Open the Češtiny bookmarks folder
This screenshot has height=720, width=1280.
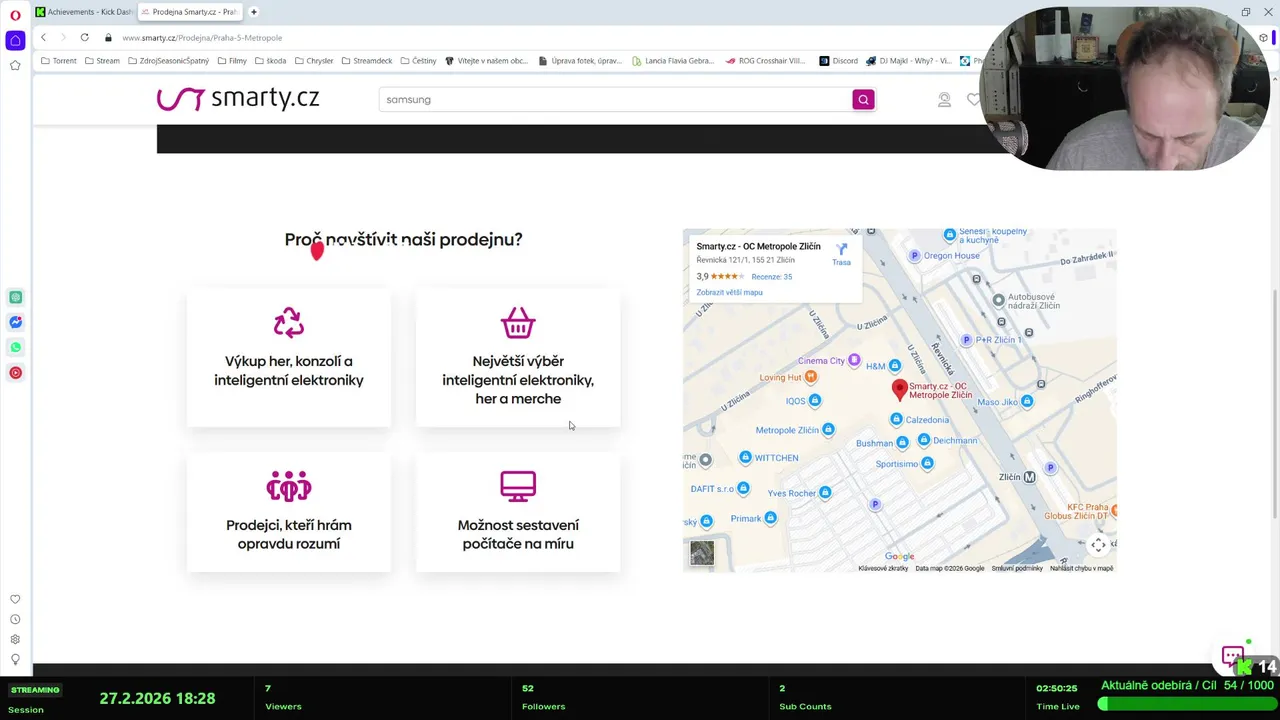tap(418, 61)
